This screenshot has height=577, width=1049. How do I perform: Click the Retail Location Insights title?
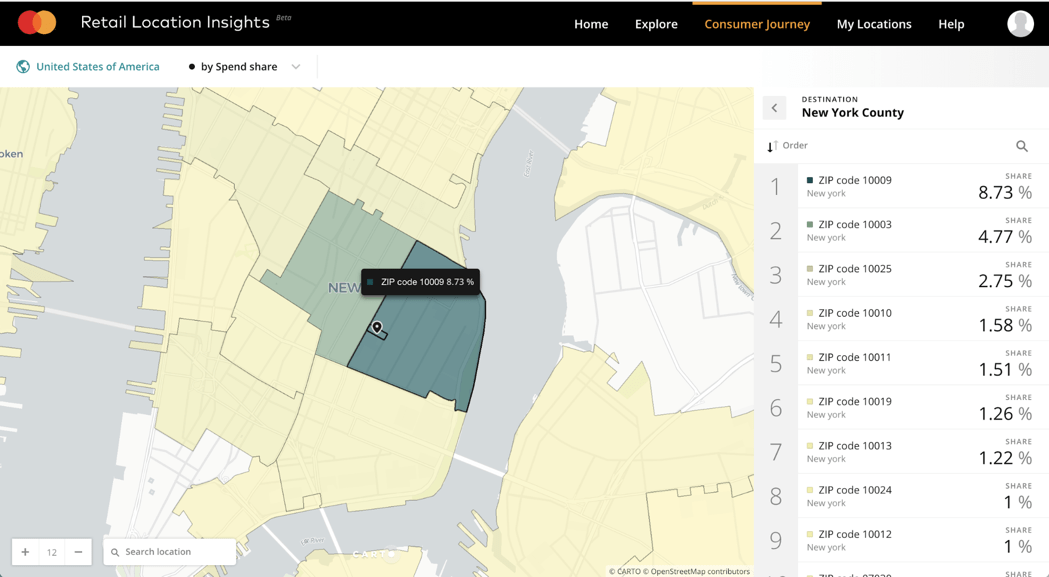pyautogui.click(x=175, y=22)
